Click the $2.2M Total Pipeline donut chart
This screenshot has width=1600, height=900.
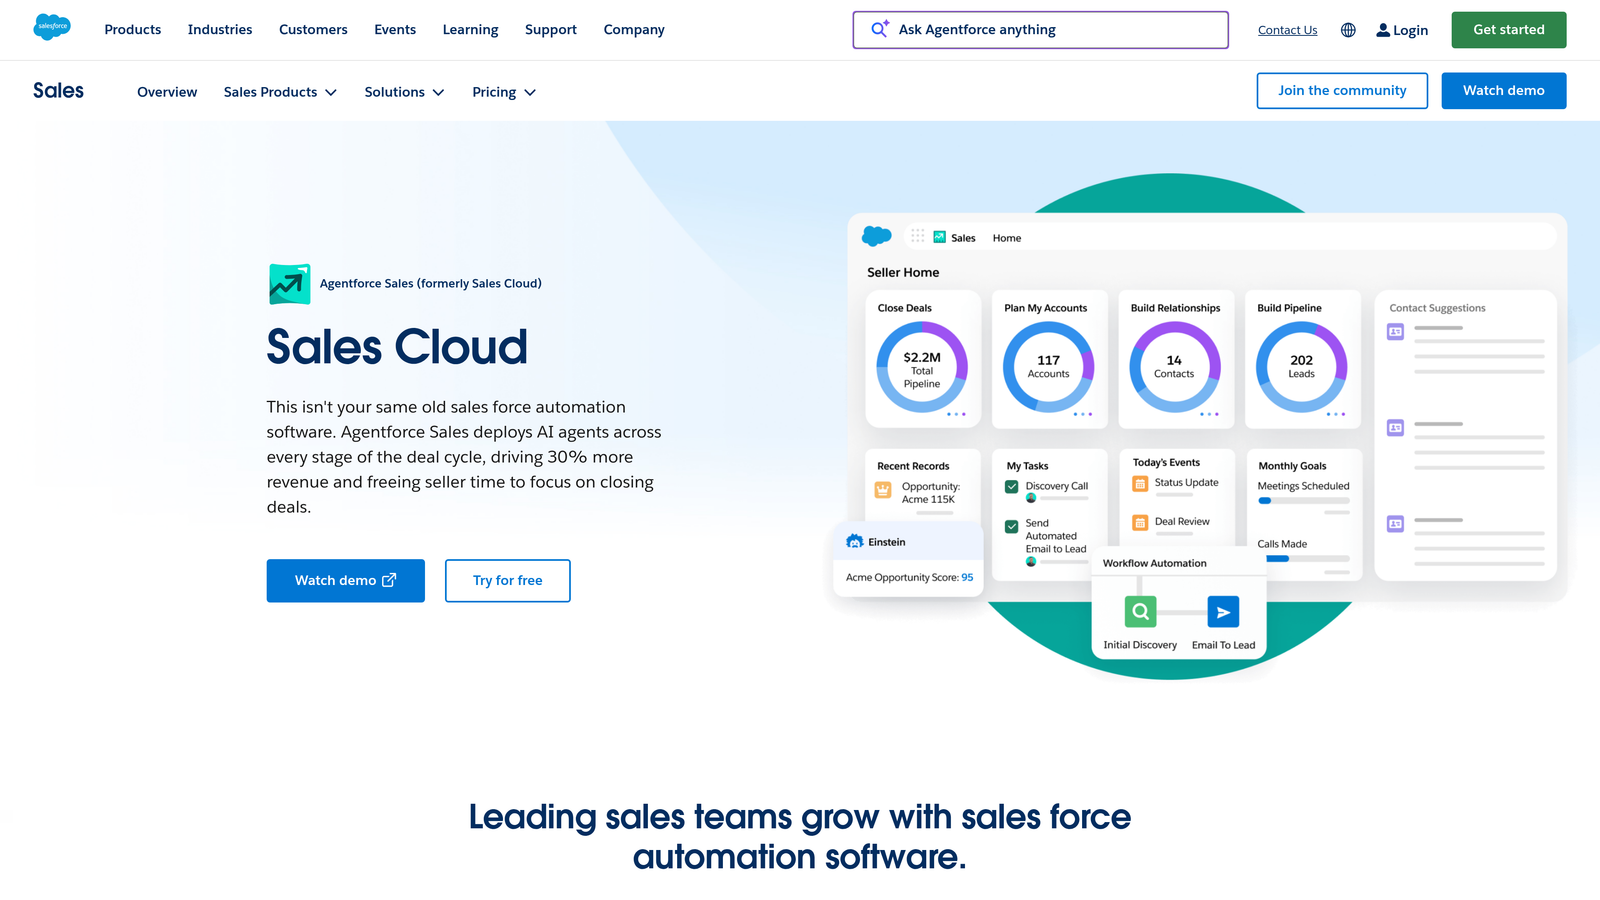922,367
